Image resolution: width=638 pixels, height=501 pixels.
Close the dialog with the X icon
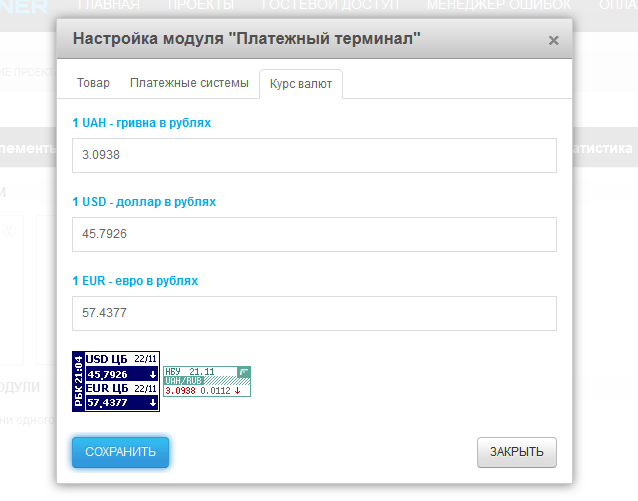tap(553, 41)
